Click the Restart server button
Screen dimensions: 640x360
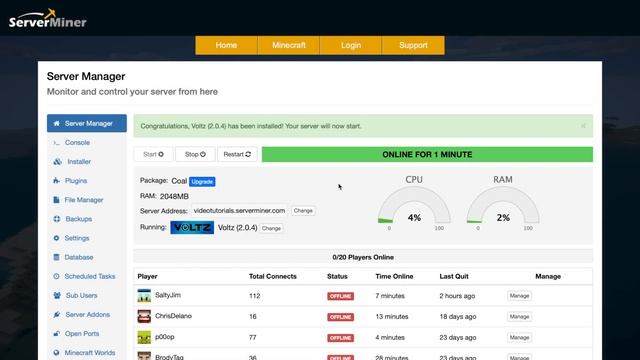click(x=237, y=154)
